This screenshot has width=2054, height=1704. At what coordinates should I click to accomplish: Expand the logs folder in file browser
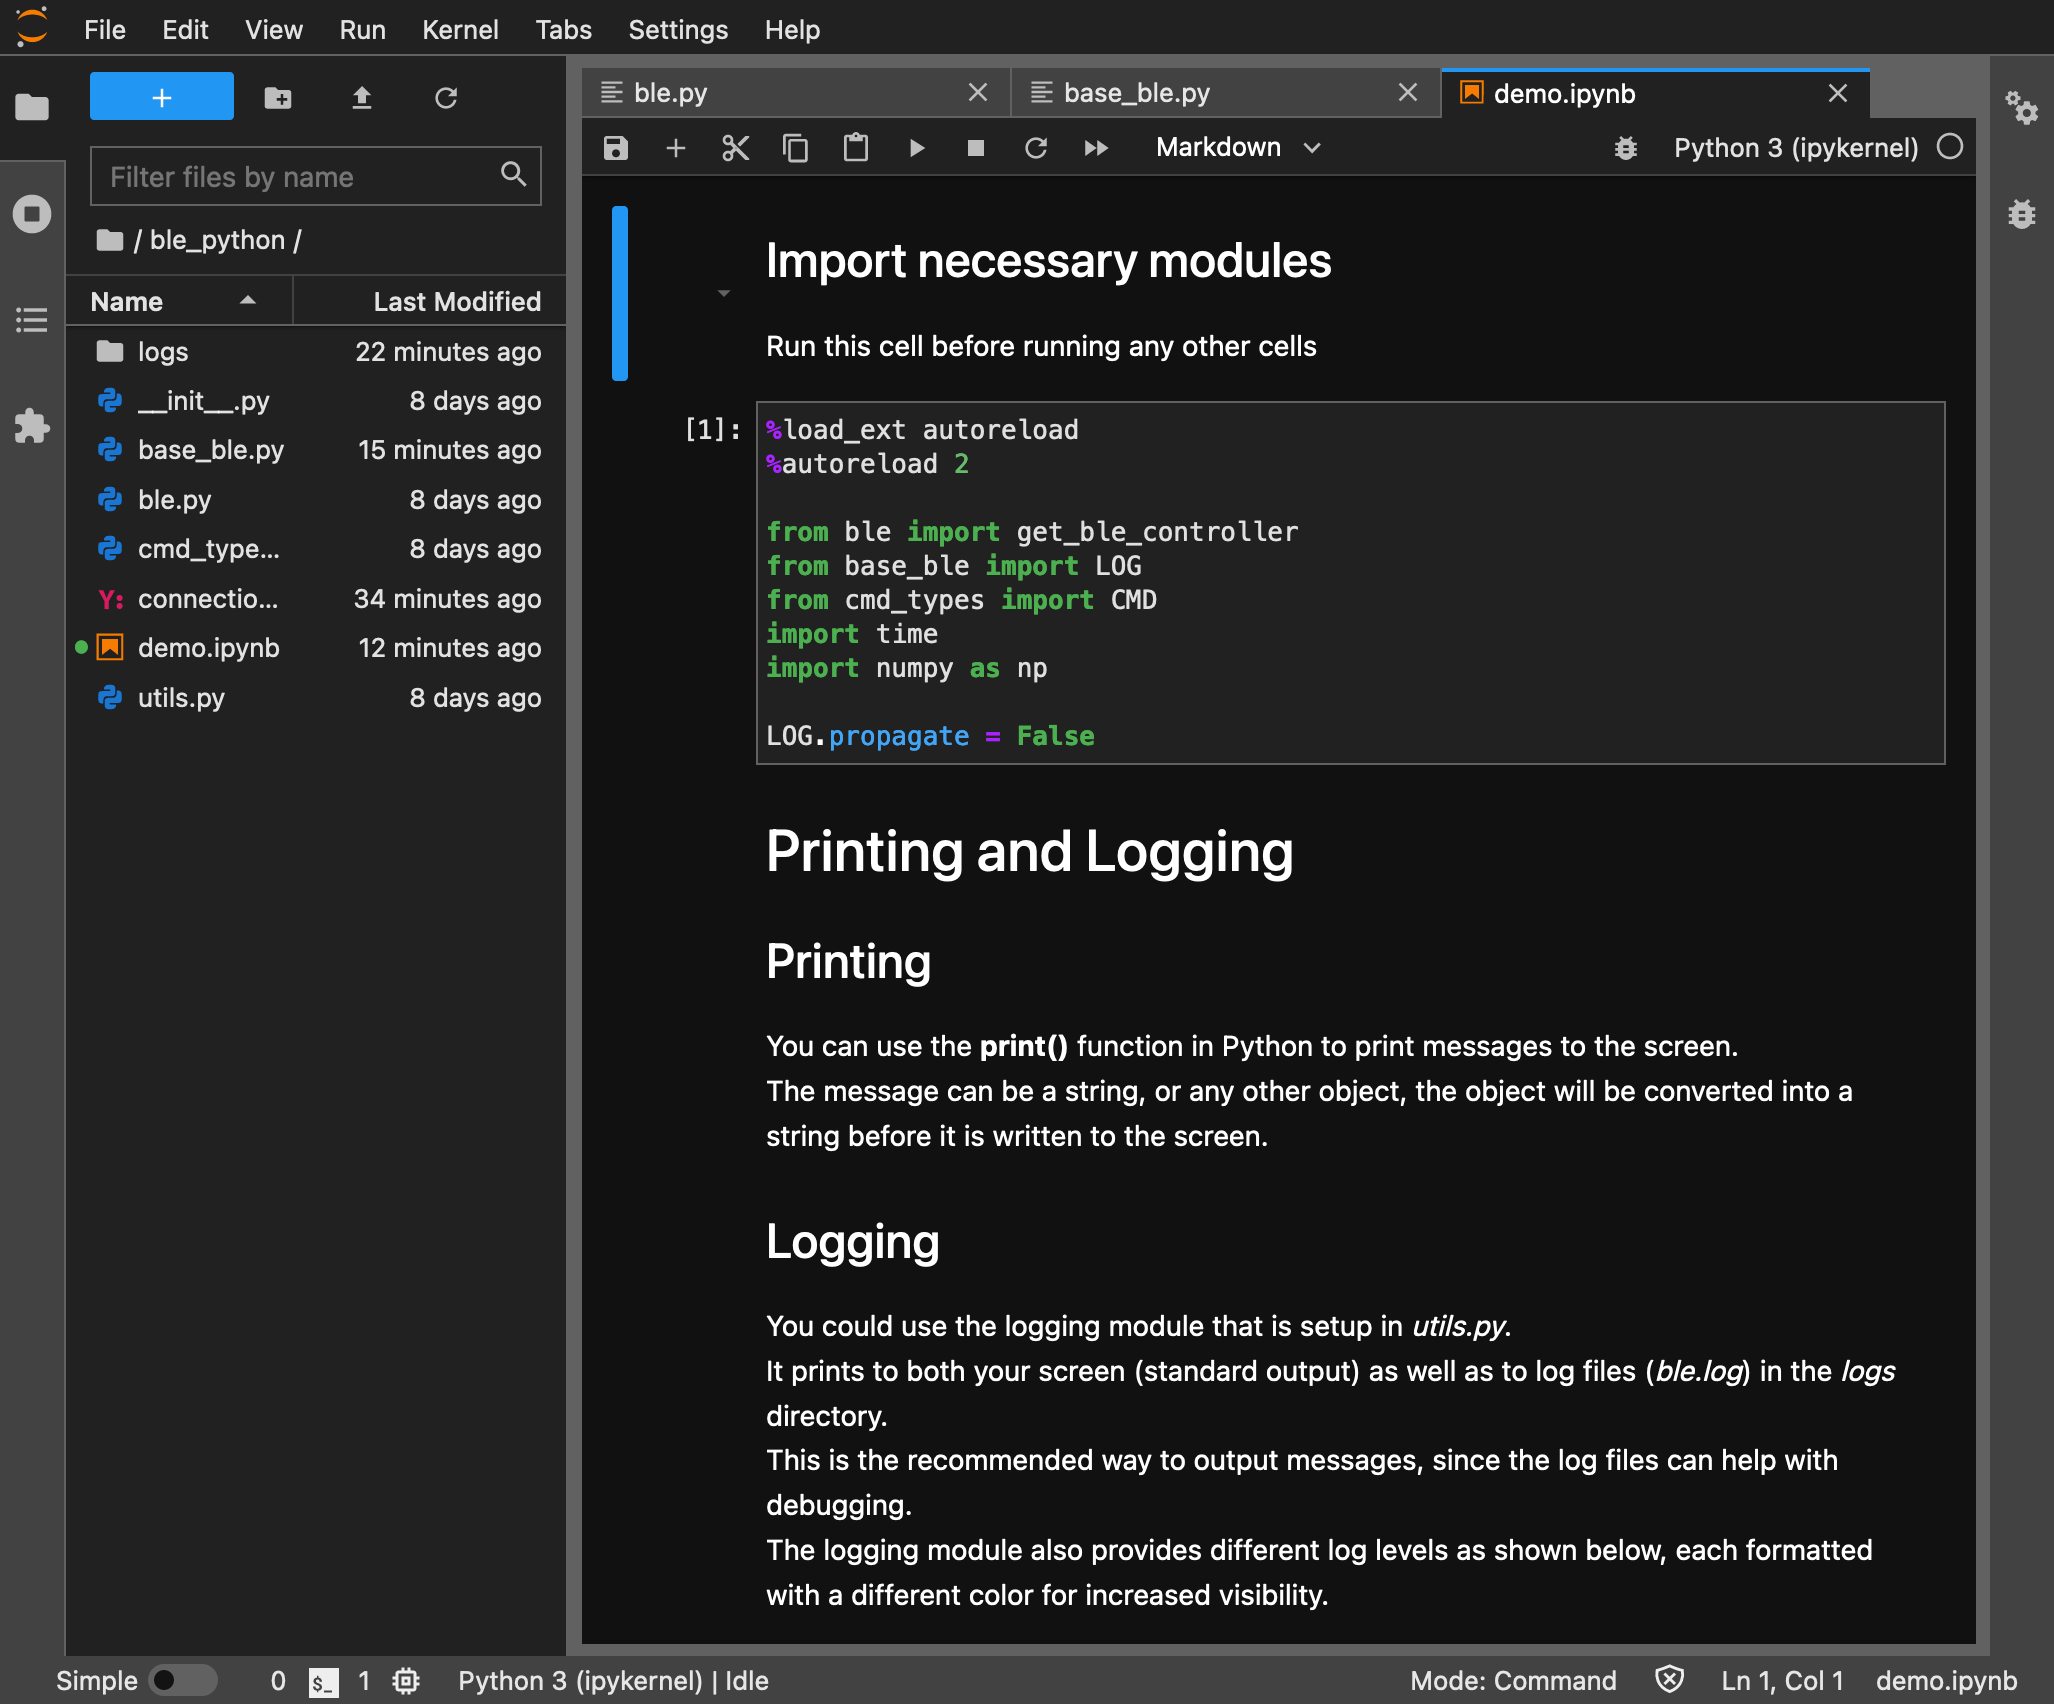pyautogui.click(x=164, y=351)
